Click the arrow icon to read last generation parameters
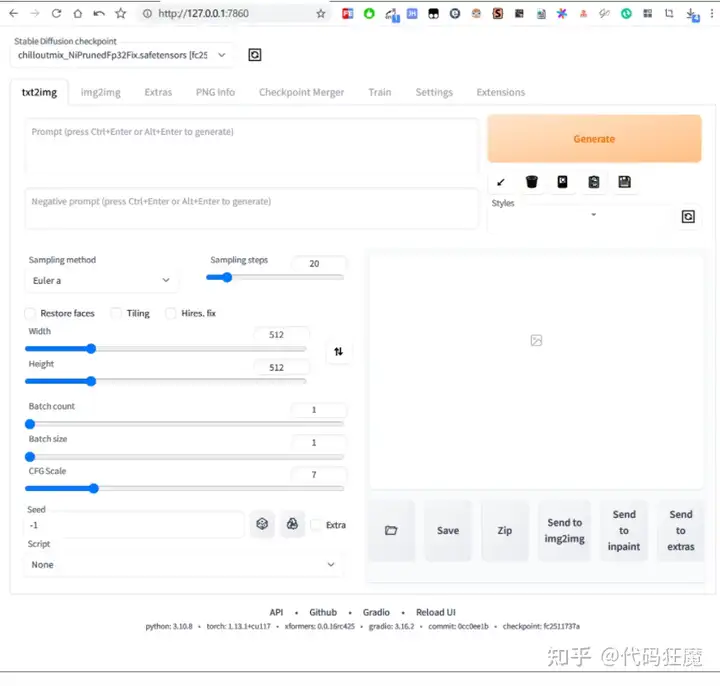Viewport: 720px width, 686px height. click(501, 182)
